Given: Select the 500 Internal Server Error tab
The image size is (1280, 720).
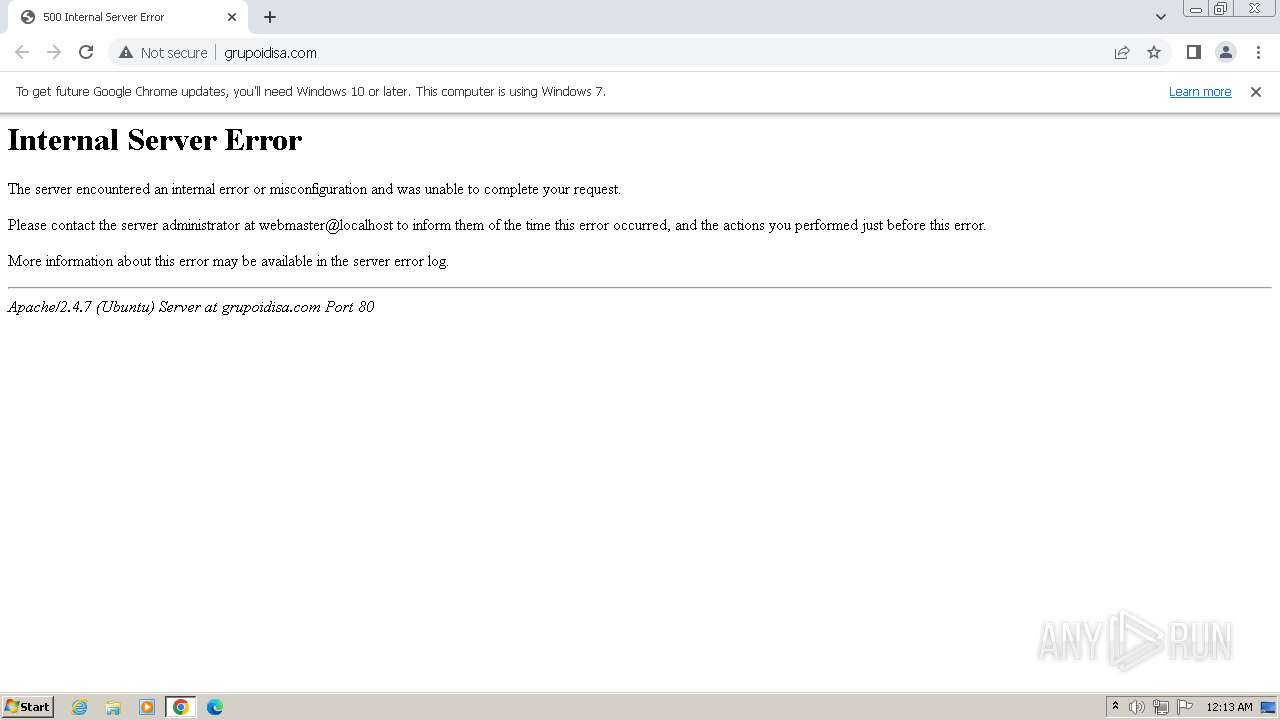Looking at the screenshot, I should pos(128,17).
